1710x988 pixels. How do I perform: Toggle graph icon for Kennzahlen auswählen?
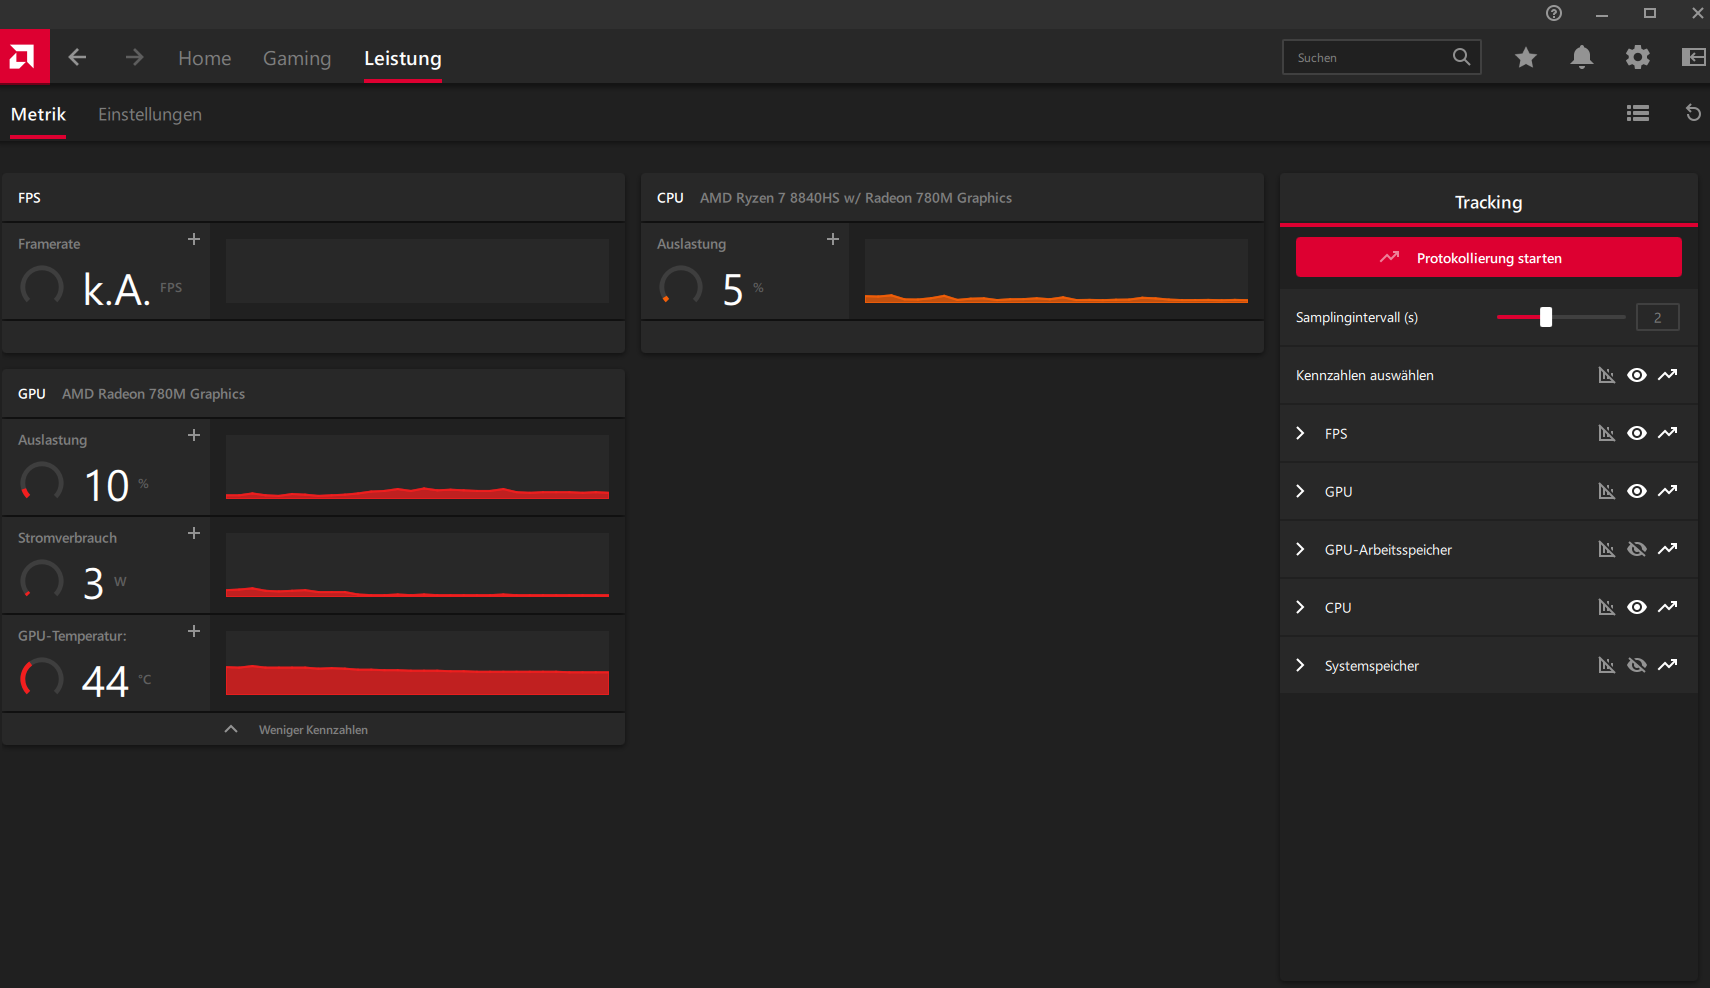(x=1606, y=375)
